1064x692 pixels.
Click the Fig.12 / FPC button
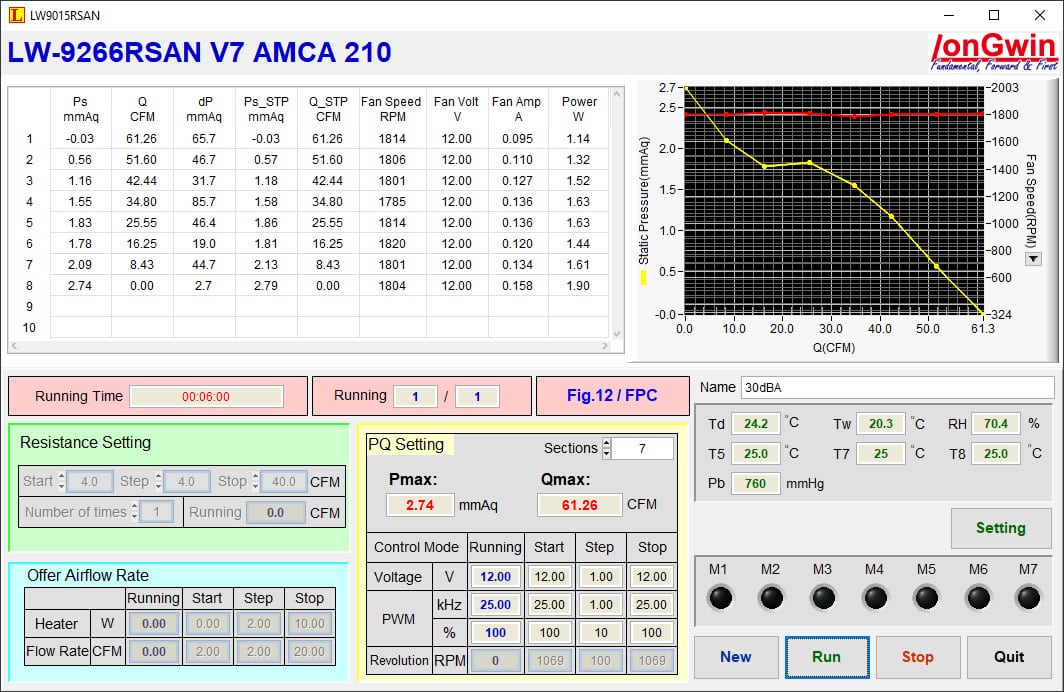tap(612, 396)
